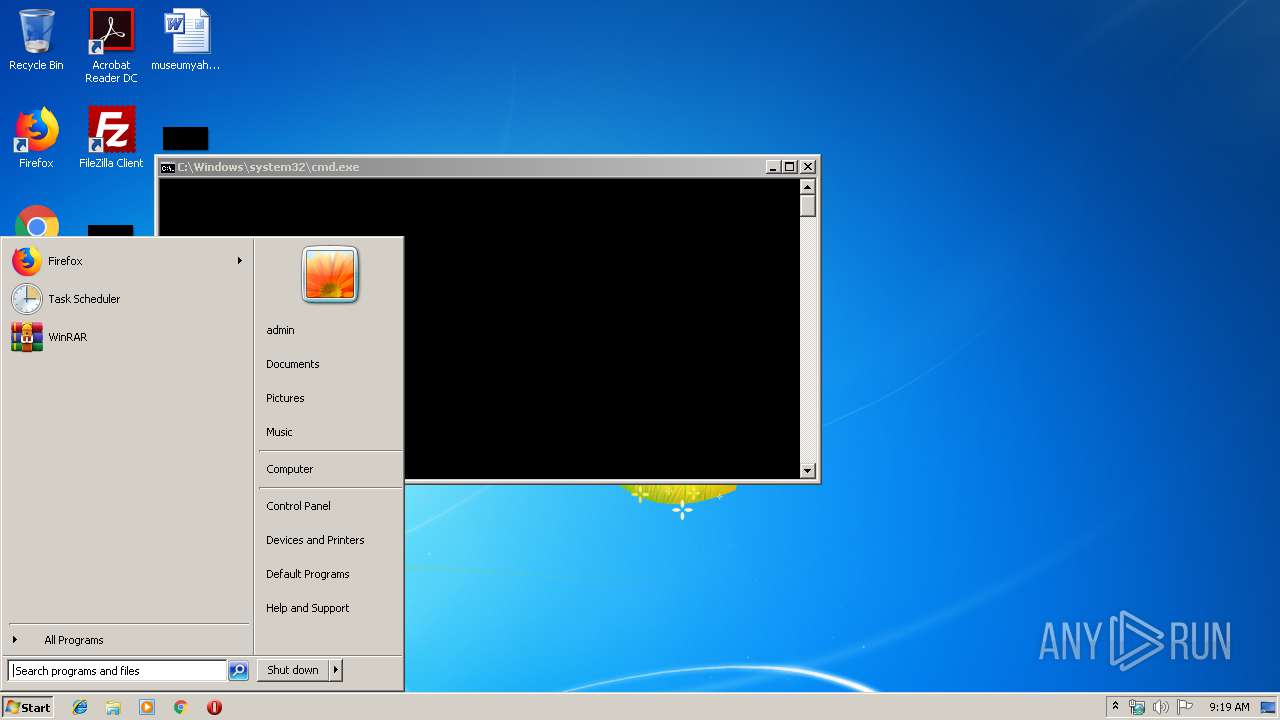The image size is (1280, 720).
Task: Open the Google Chrome desktop icon
Action: pos(37,222)
